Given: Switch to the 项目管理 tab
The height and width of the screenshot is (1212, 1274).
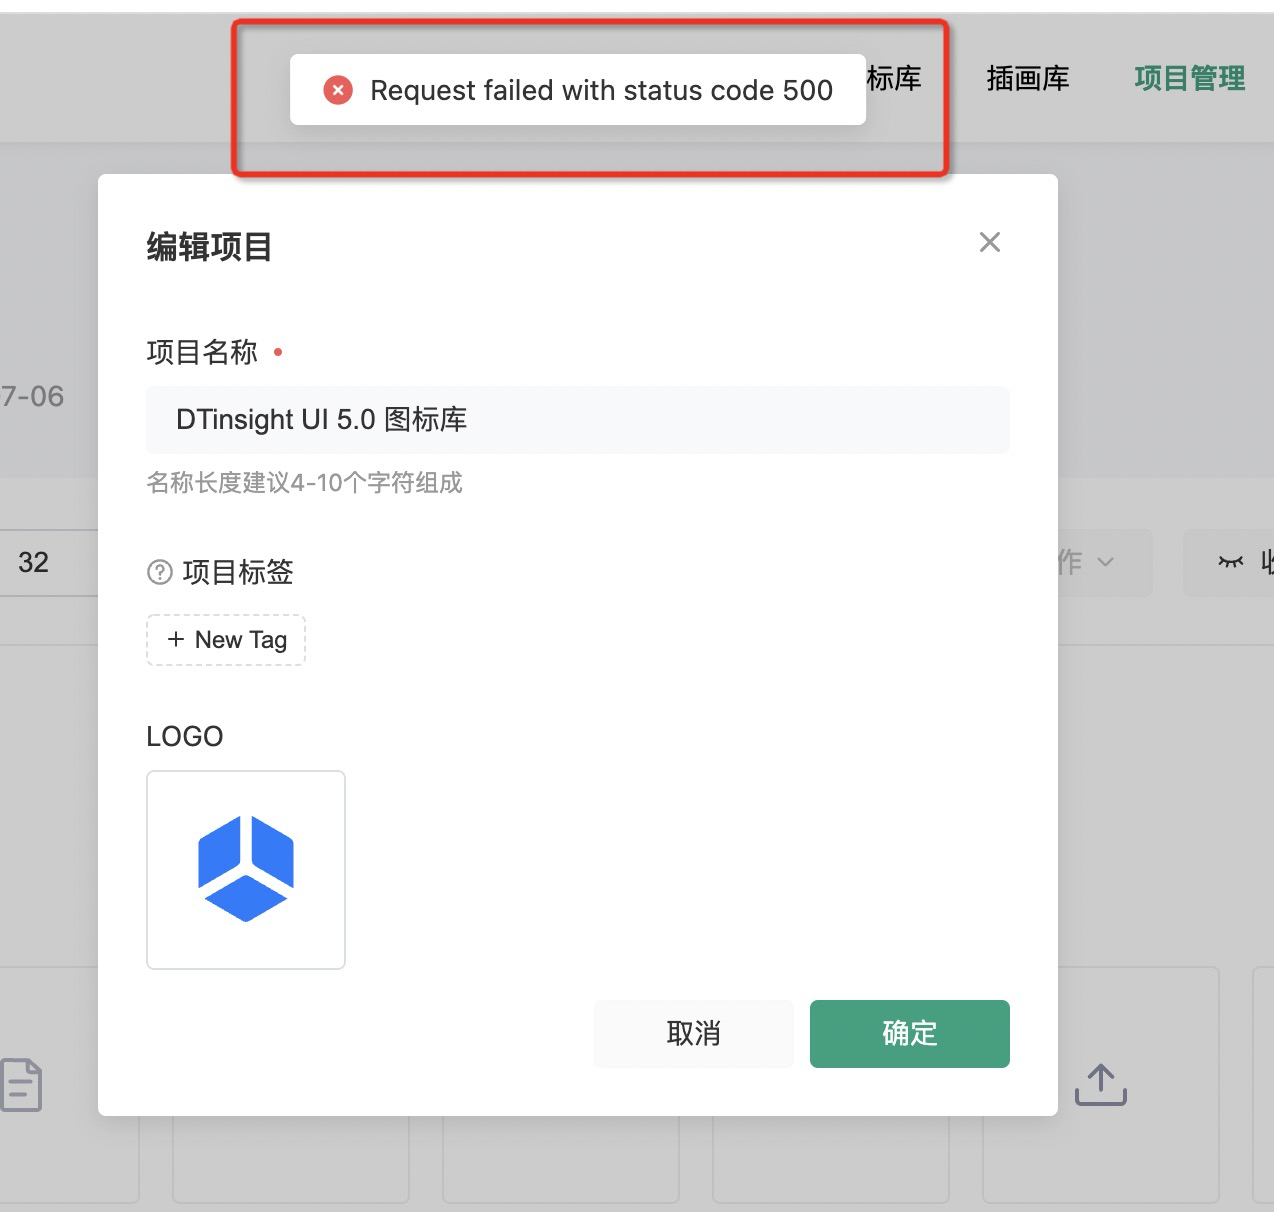Looking at the screenshot, I should (x=1189, y=79).
